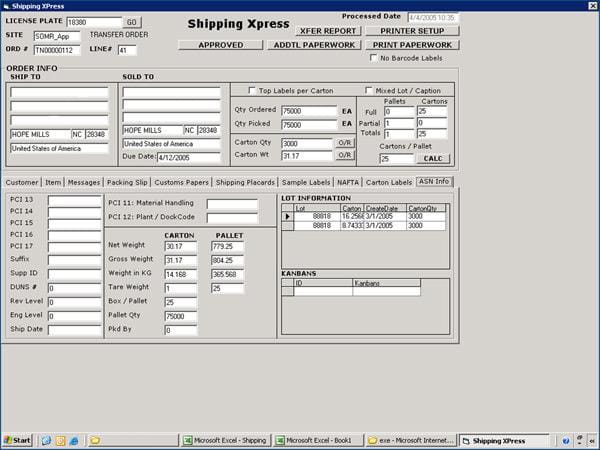
Task: Switch to Microsoft Excel - Shipping in taskbar
Action: tap(226, 440)
